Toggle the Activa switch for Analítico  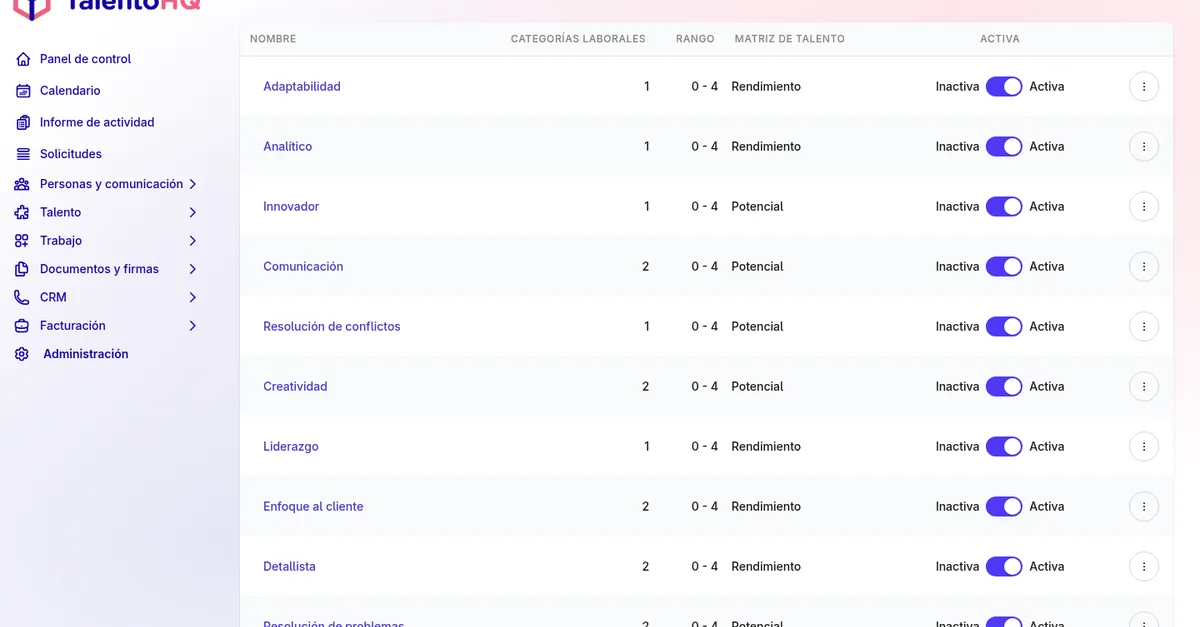tap(1004, 146)
